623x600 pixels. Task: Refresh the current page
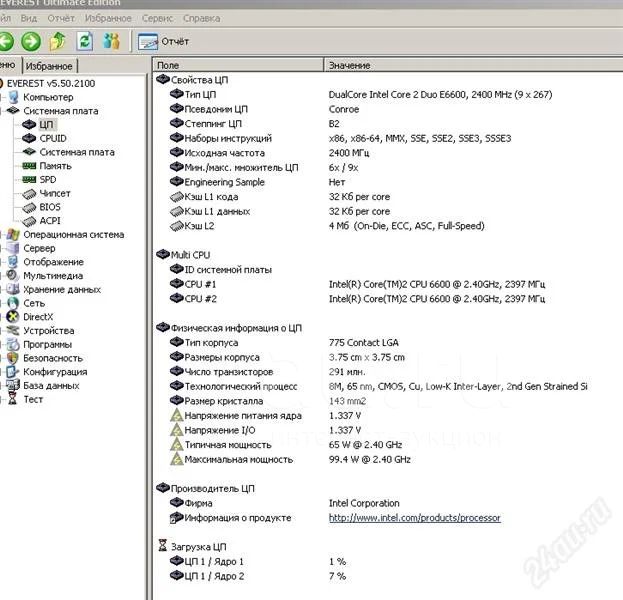(x=85, y=41)
